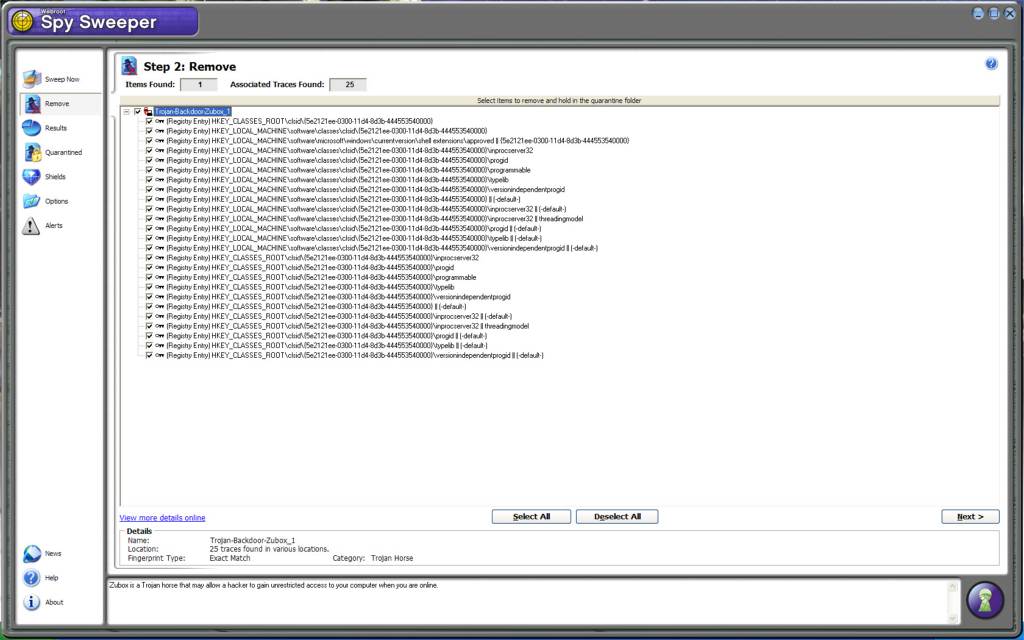Uncheck HKEY_CLASSES_ROOT \typelib row checkbox (no default)

click(149, 287)
